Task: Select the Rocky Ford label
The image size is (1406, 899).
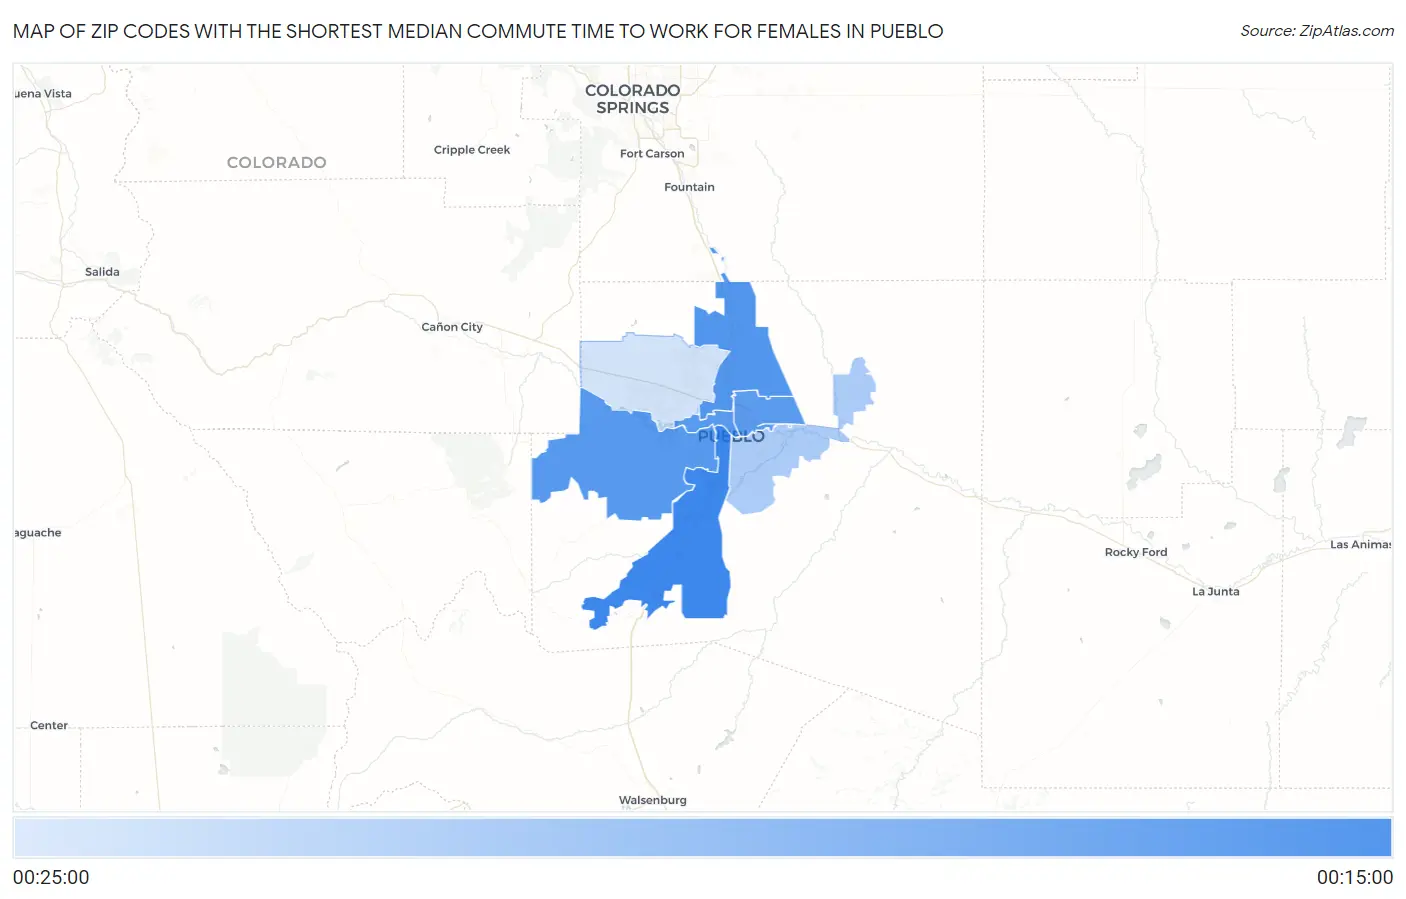Action: pos(1136,552)
